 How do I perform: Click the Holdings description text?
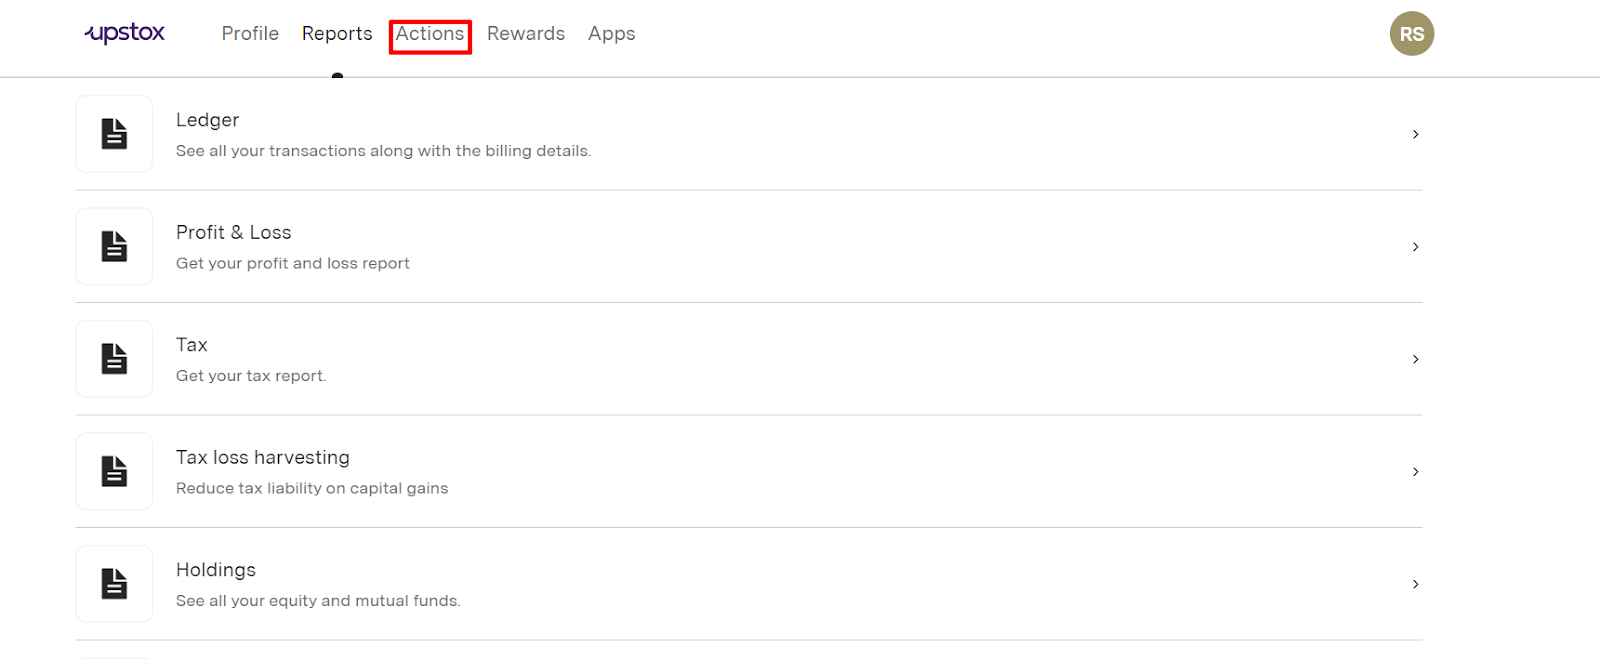pos(318,601)
